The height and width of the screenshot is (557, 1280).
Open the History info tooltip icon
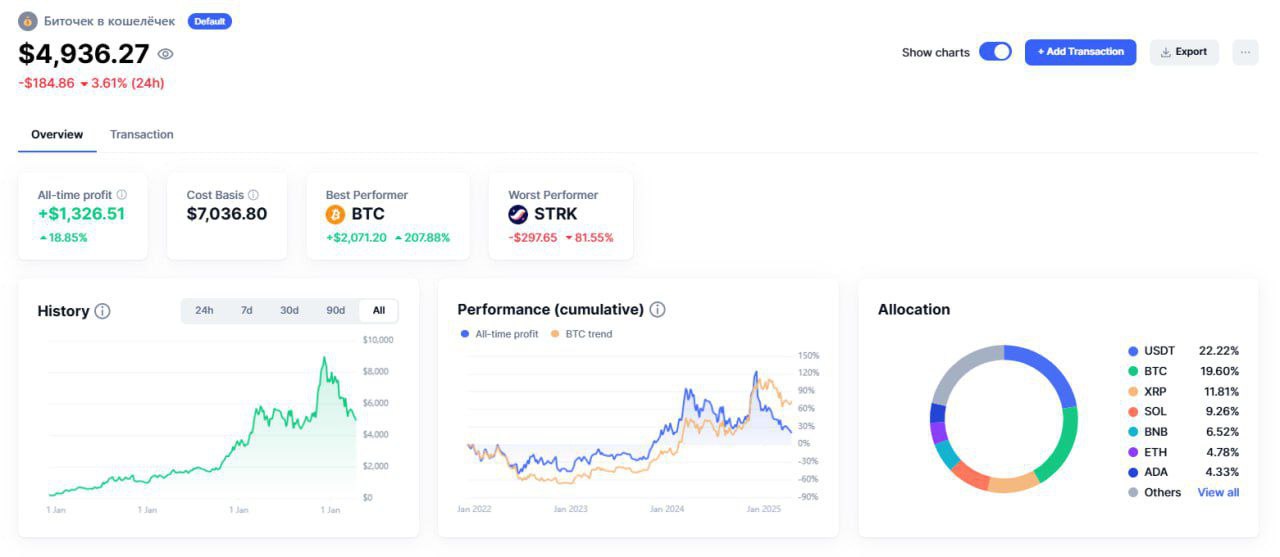tap(102, 311)
